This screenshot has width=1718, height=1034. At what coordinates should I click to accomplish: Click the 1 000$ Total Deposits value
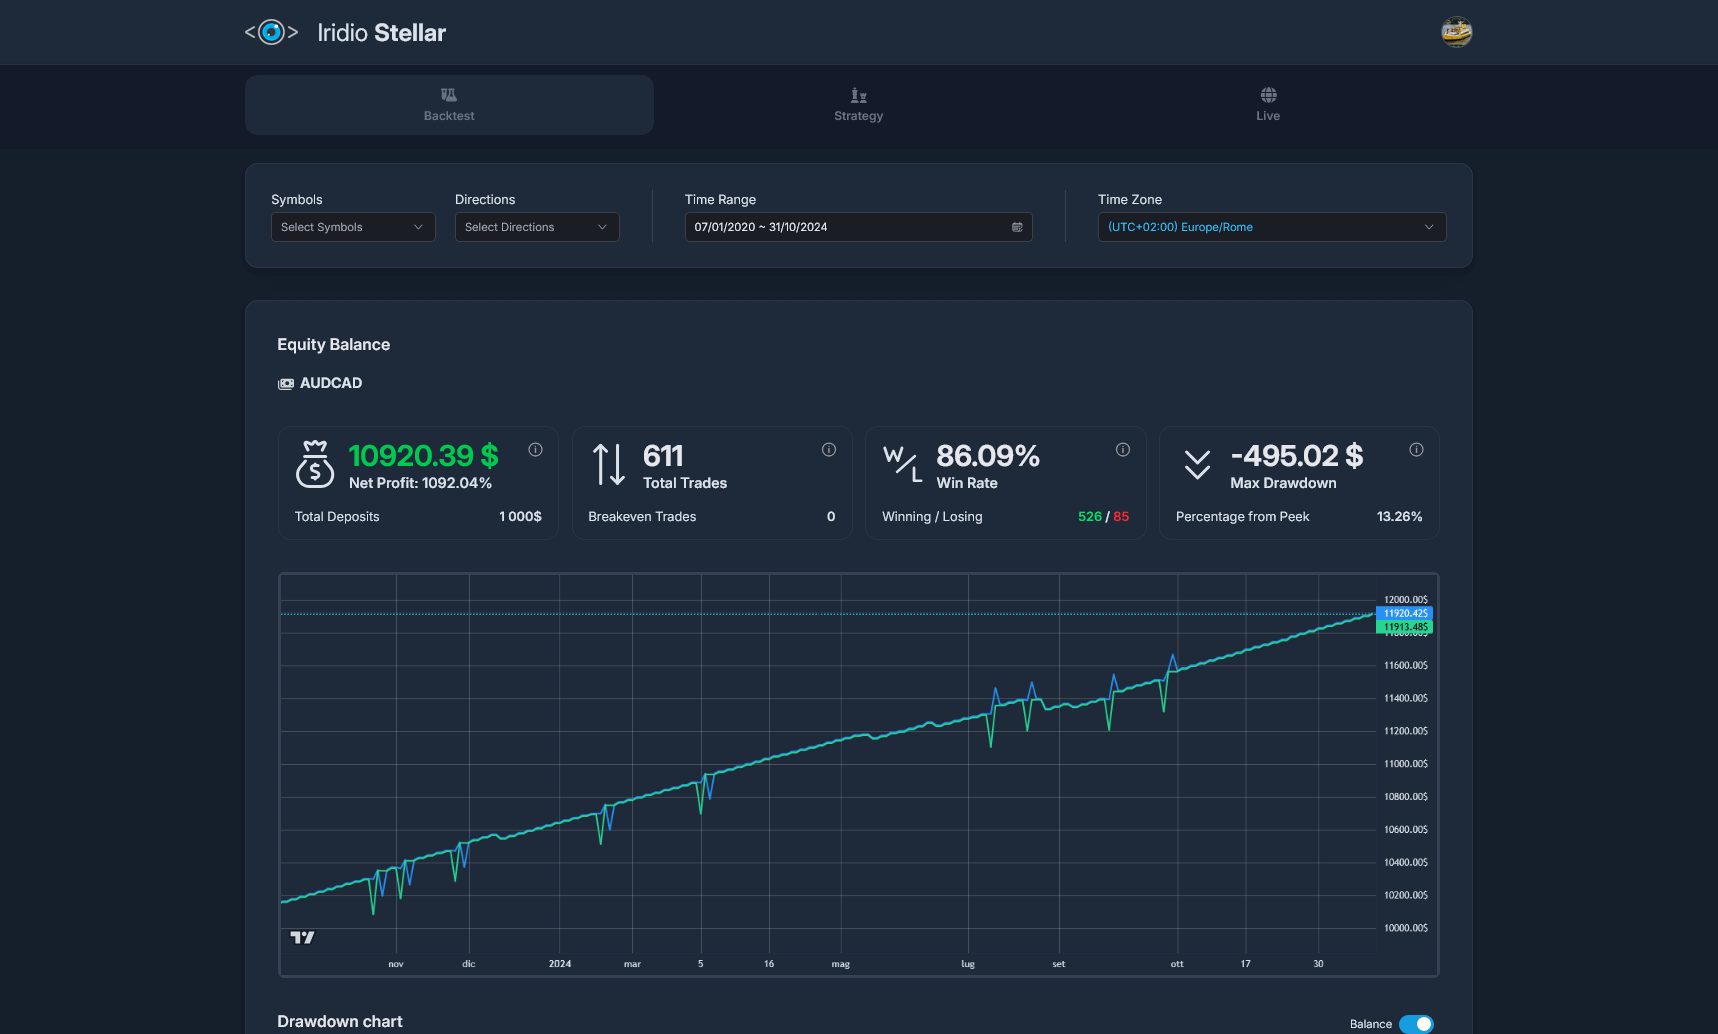click(x=520, y=517)
